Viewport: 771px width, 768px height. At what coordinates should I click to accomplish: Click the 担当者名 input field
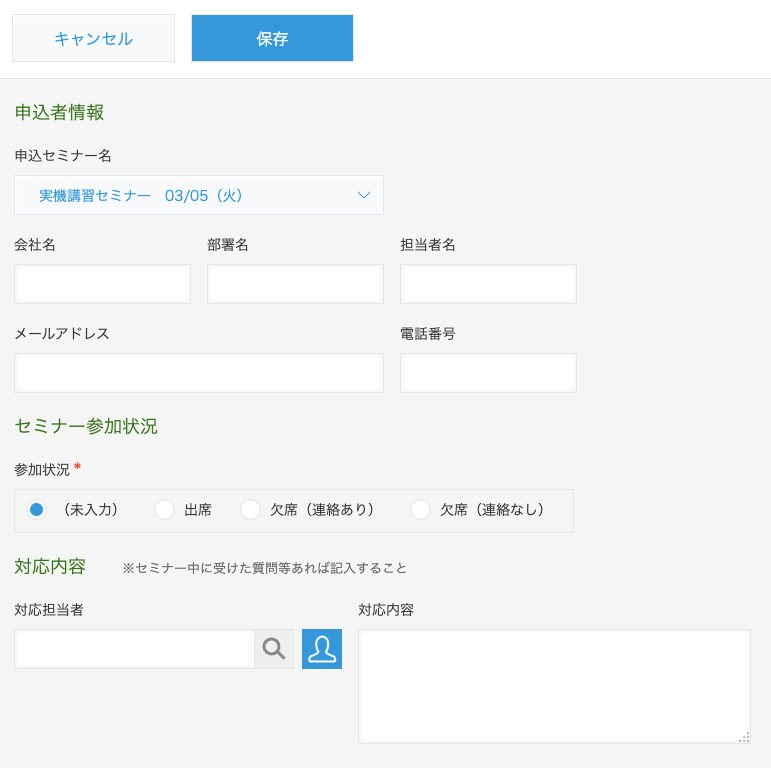(488, 284)
